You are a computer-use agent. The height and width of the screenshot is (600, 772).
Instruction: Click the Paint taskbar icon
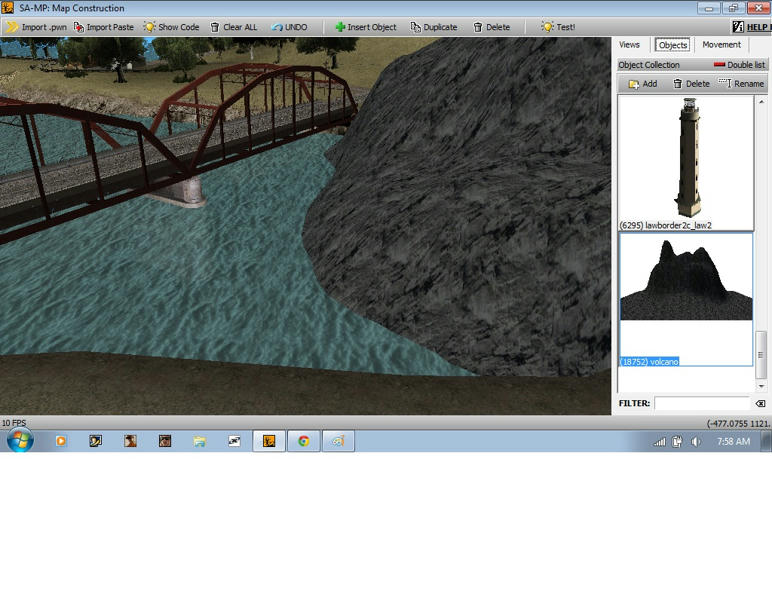tap(338, 441)
